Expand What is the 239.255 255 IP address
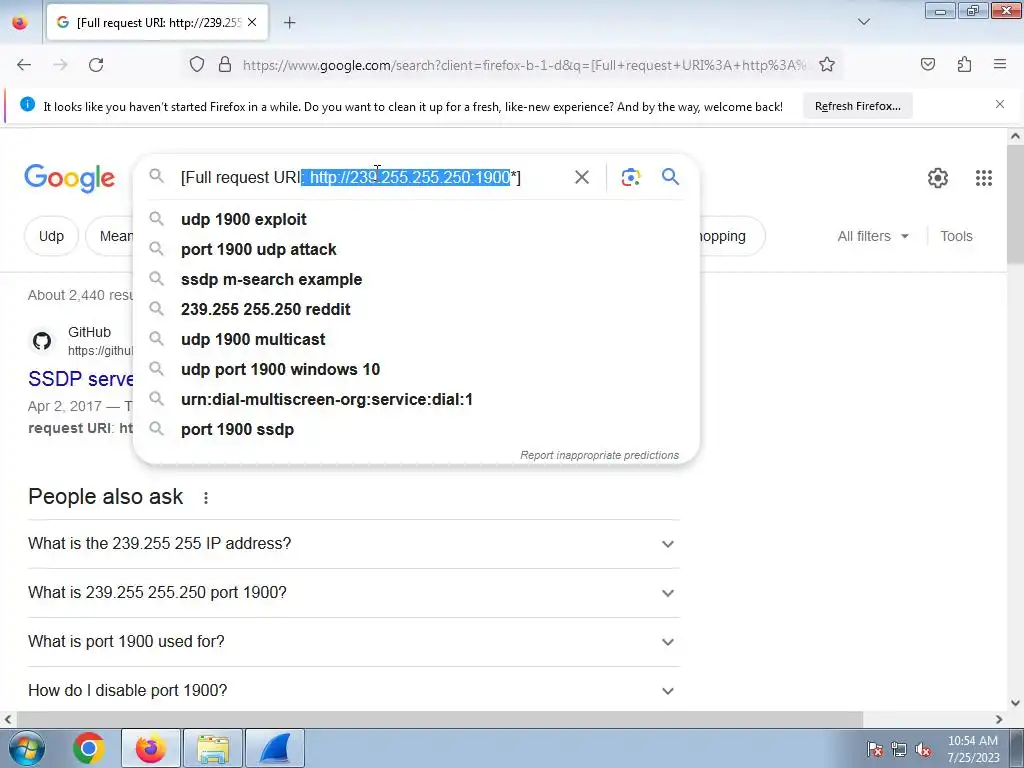The height and width of the screenshot is (768, 1024). [354, 544]
